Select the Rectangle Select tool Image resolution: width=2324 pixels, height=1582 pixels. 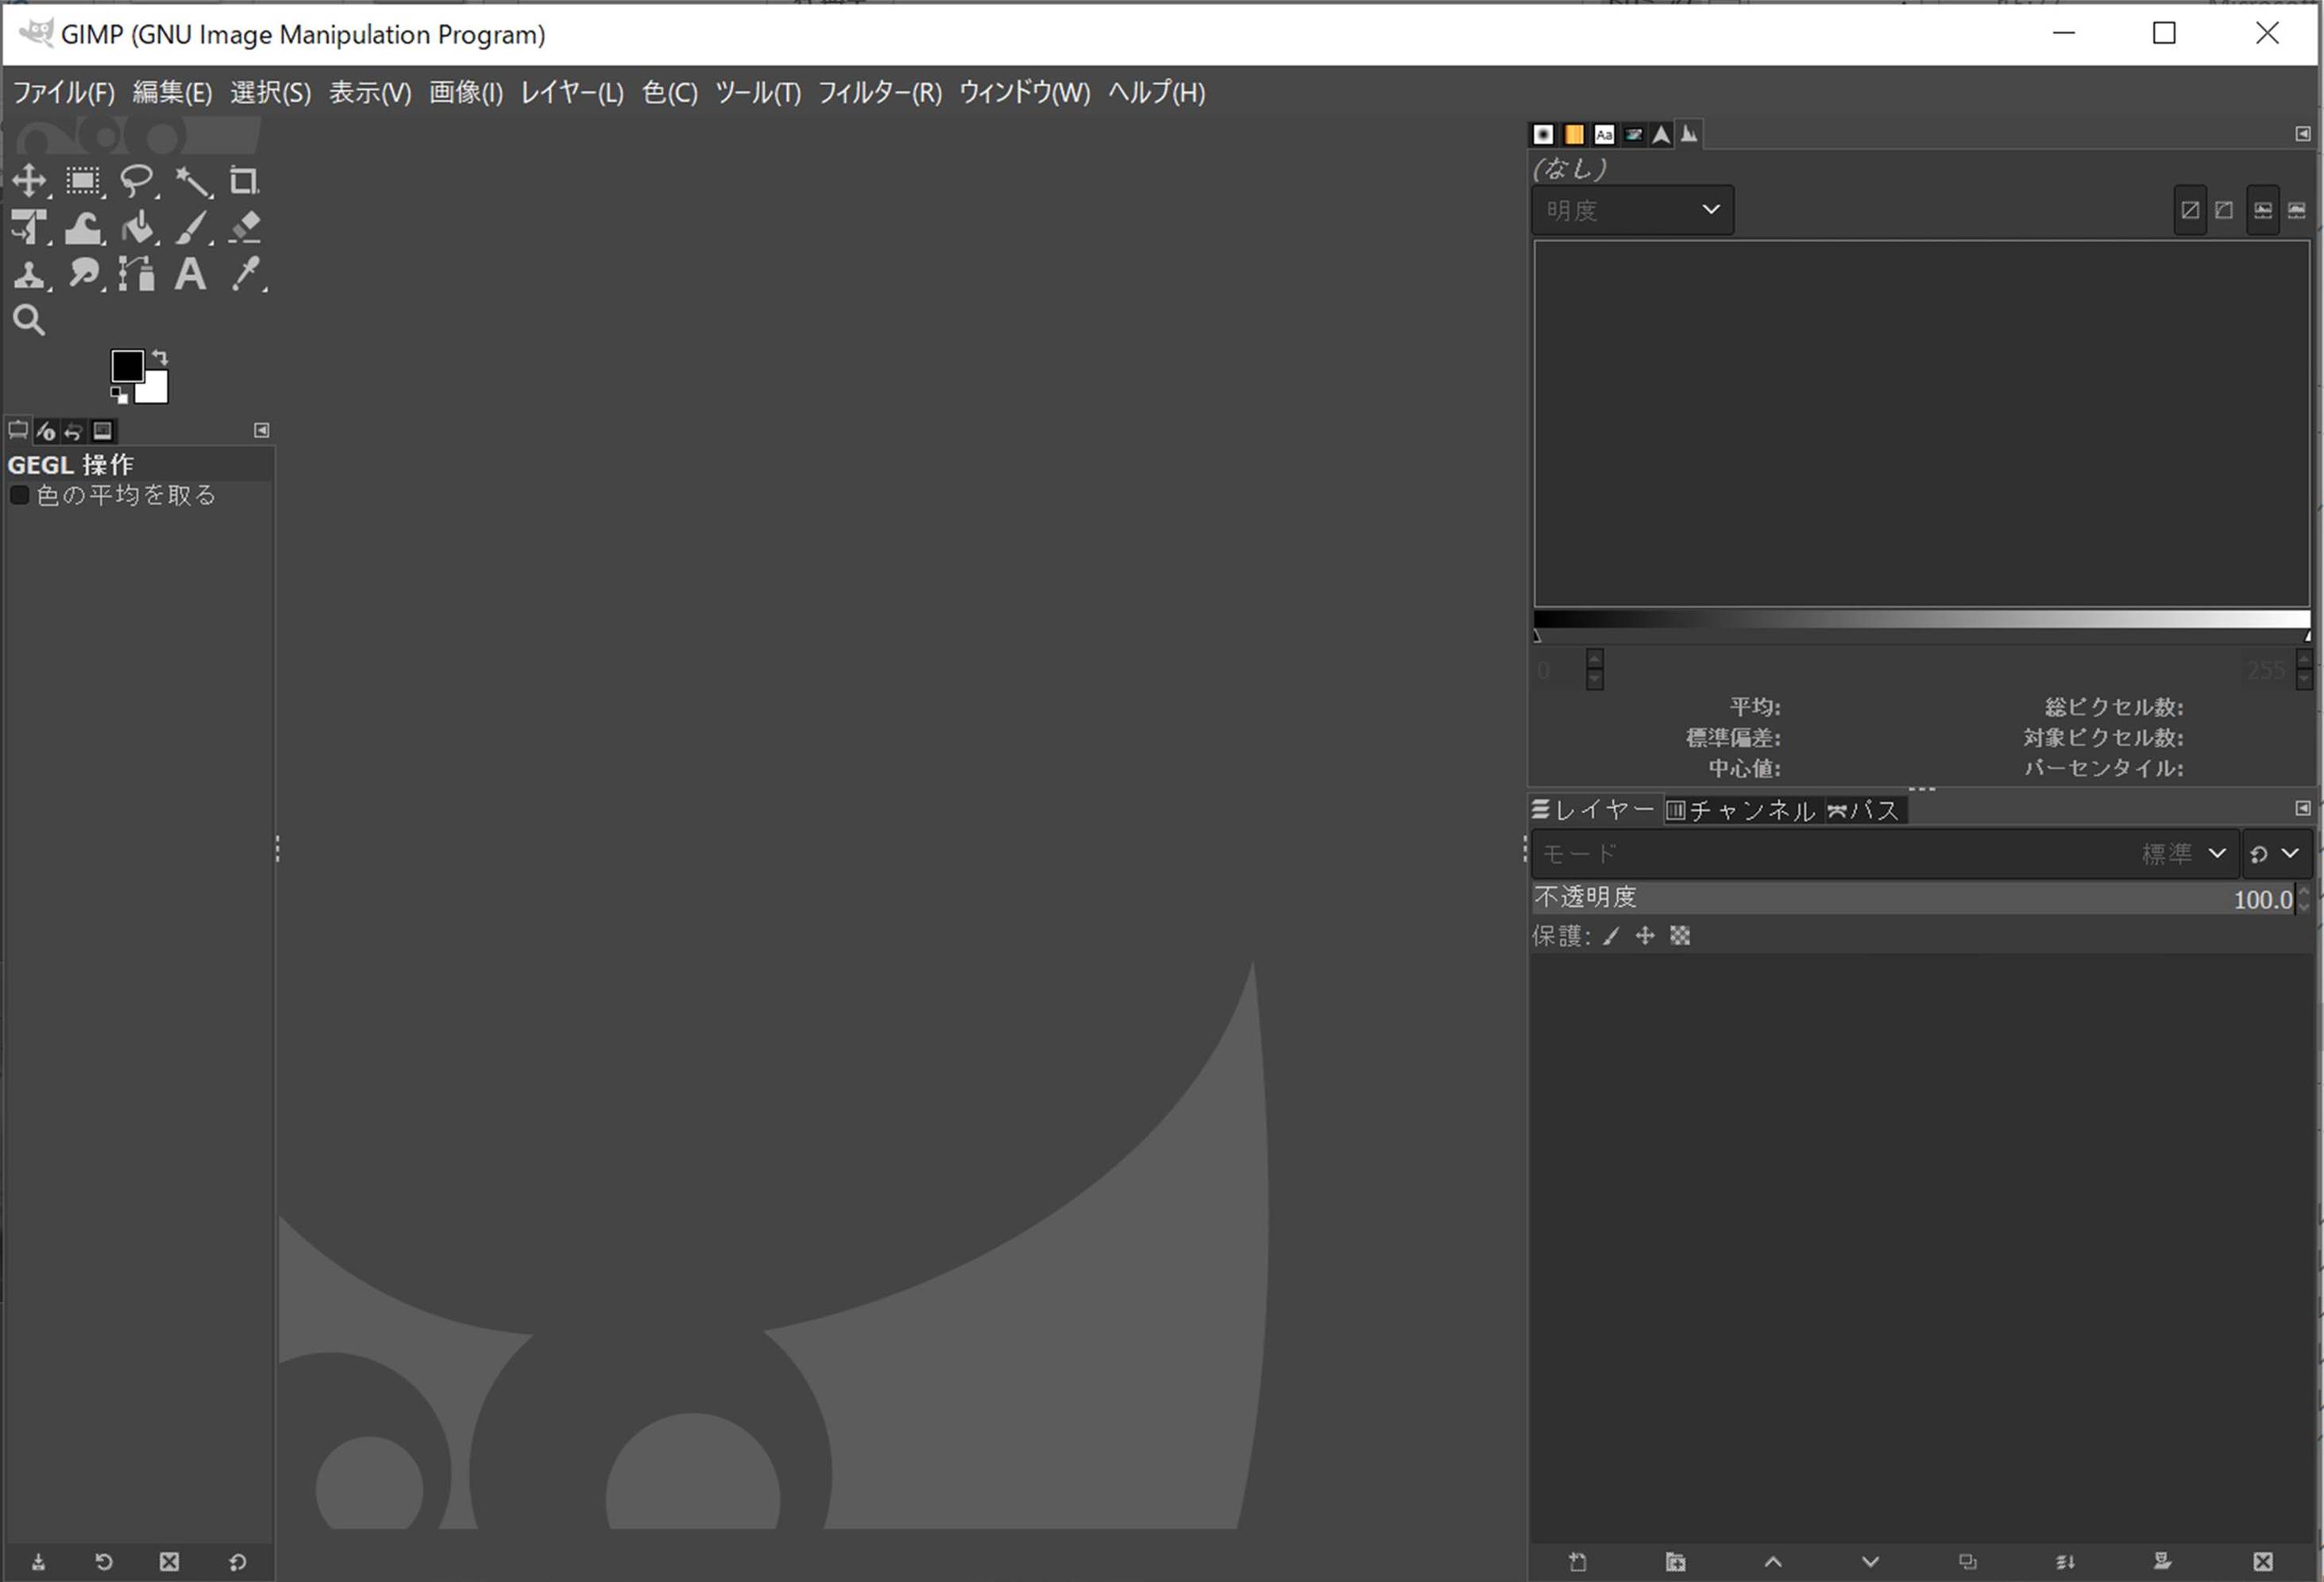point(83,181)
